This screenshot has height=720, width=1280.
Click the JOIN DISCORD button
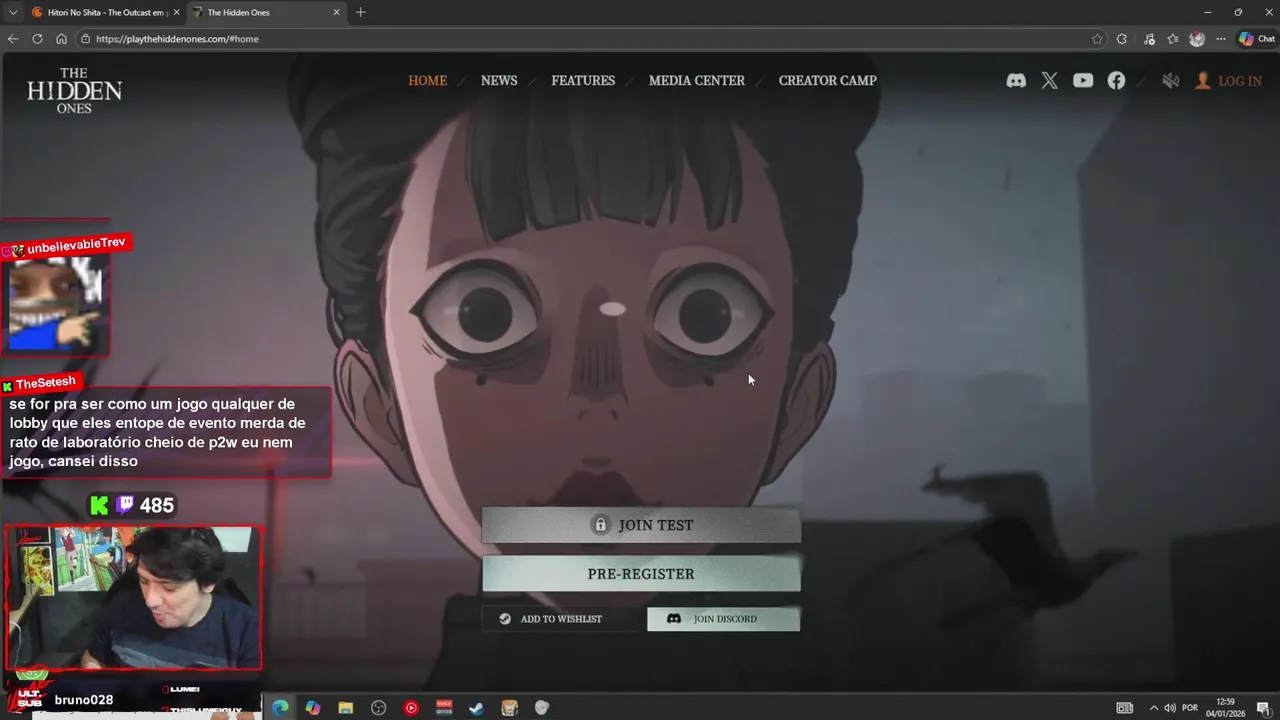coord(723,619)
